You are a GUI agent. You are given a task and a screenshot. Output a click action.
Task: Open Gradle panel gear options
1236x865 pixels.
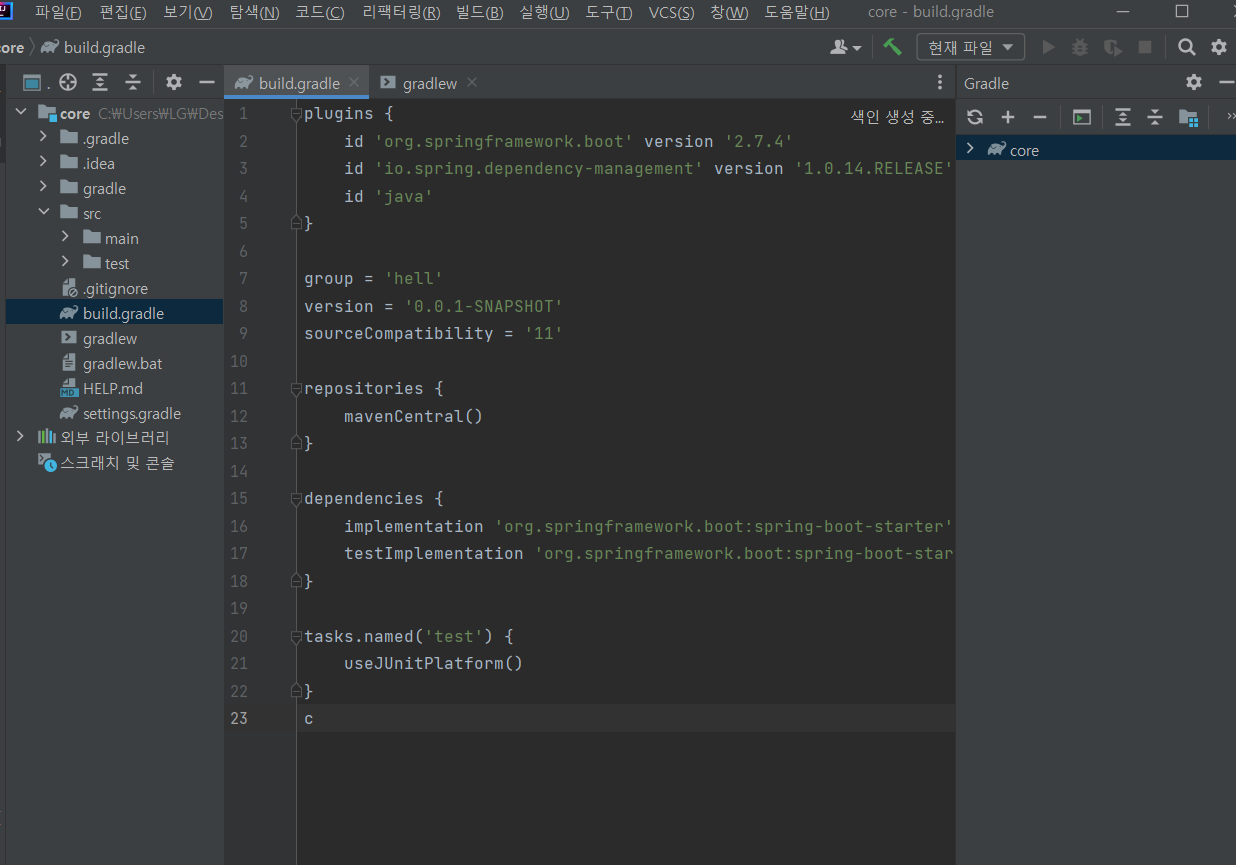1194,83
